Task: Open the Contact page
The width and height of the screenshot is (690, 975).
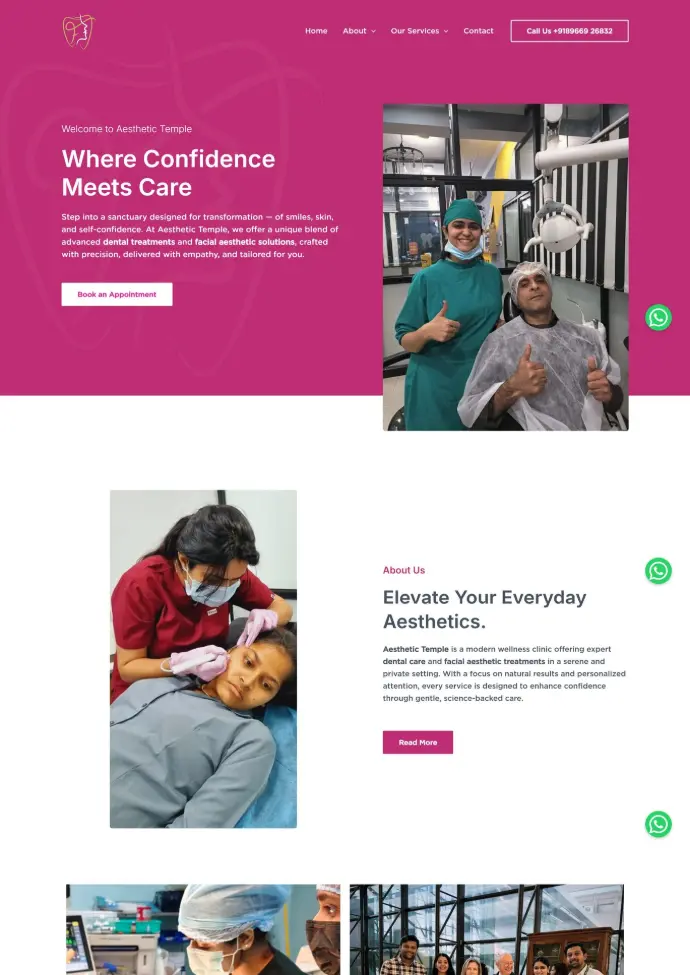Action: [478, 31]
